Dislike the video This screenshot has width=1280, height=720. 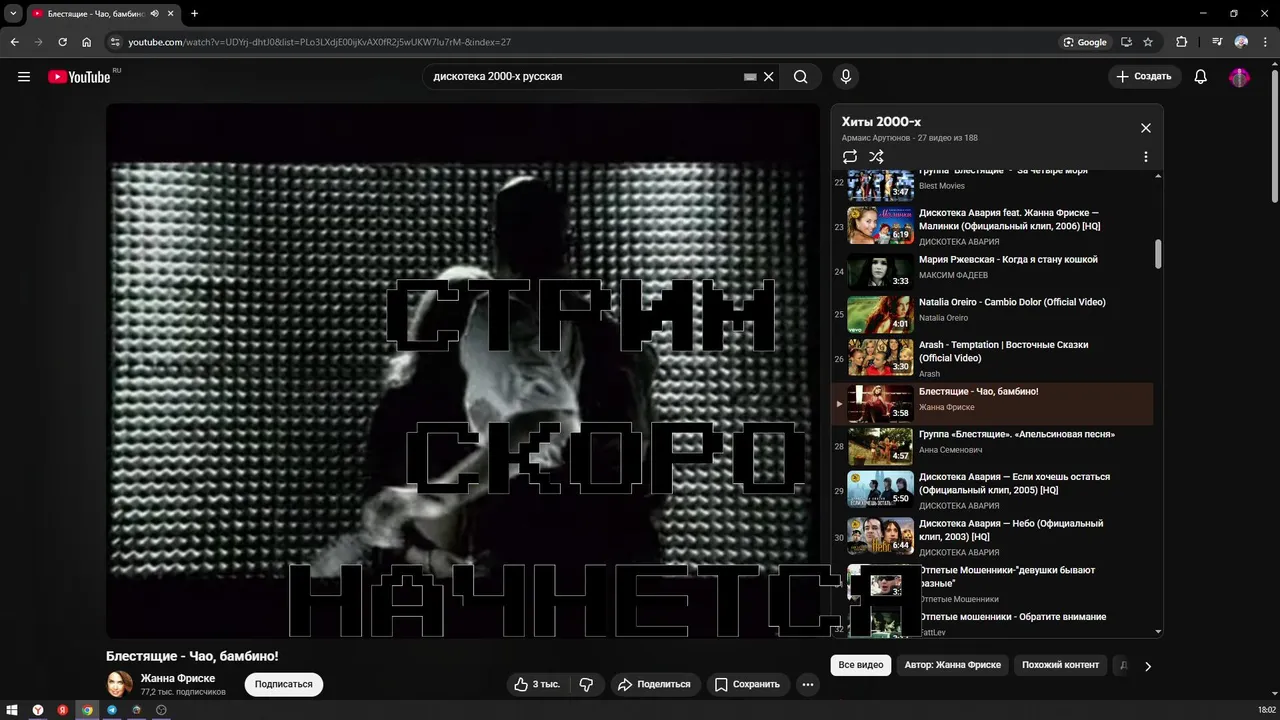coord(587,684)
